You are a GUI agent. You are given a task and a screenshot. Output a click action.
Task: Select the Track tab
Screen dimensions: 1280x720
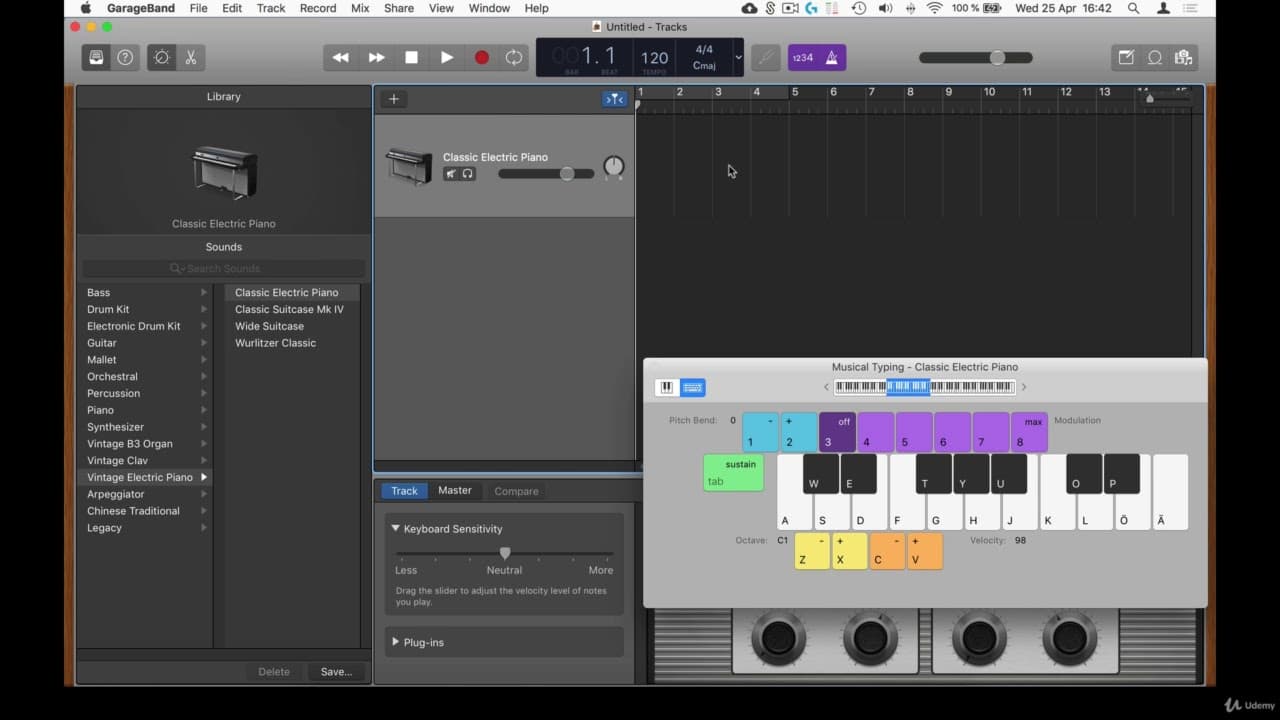tap(404, 491)
